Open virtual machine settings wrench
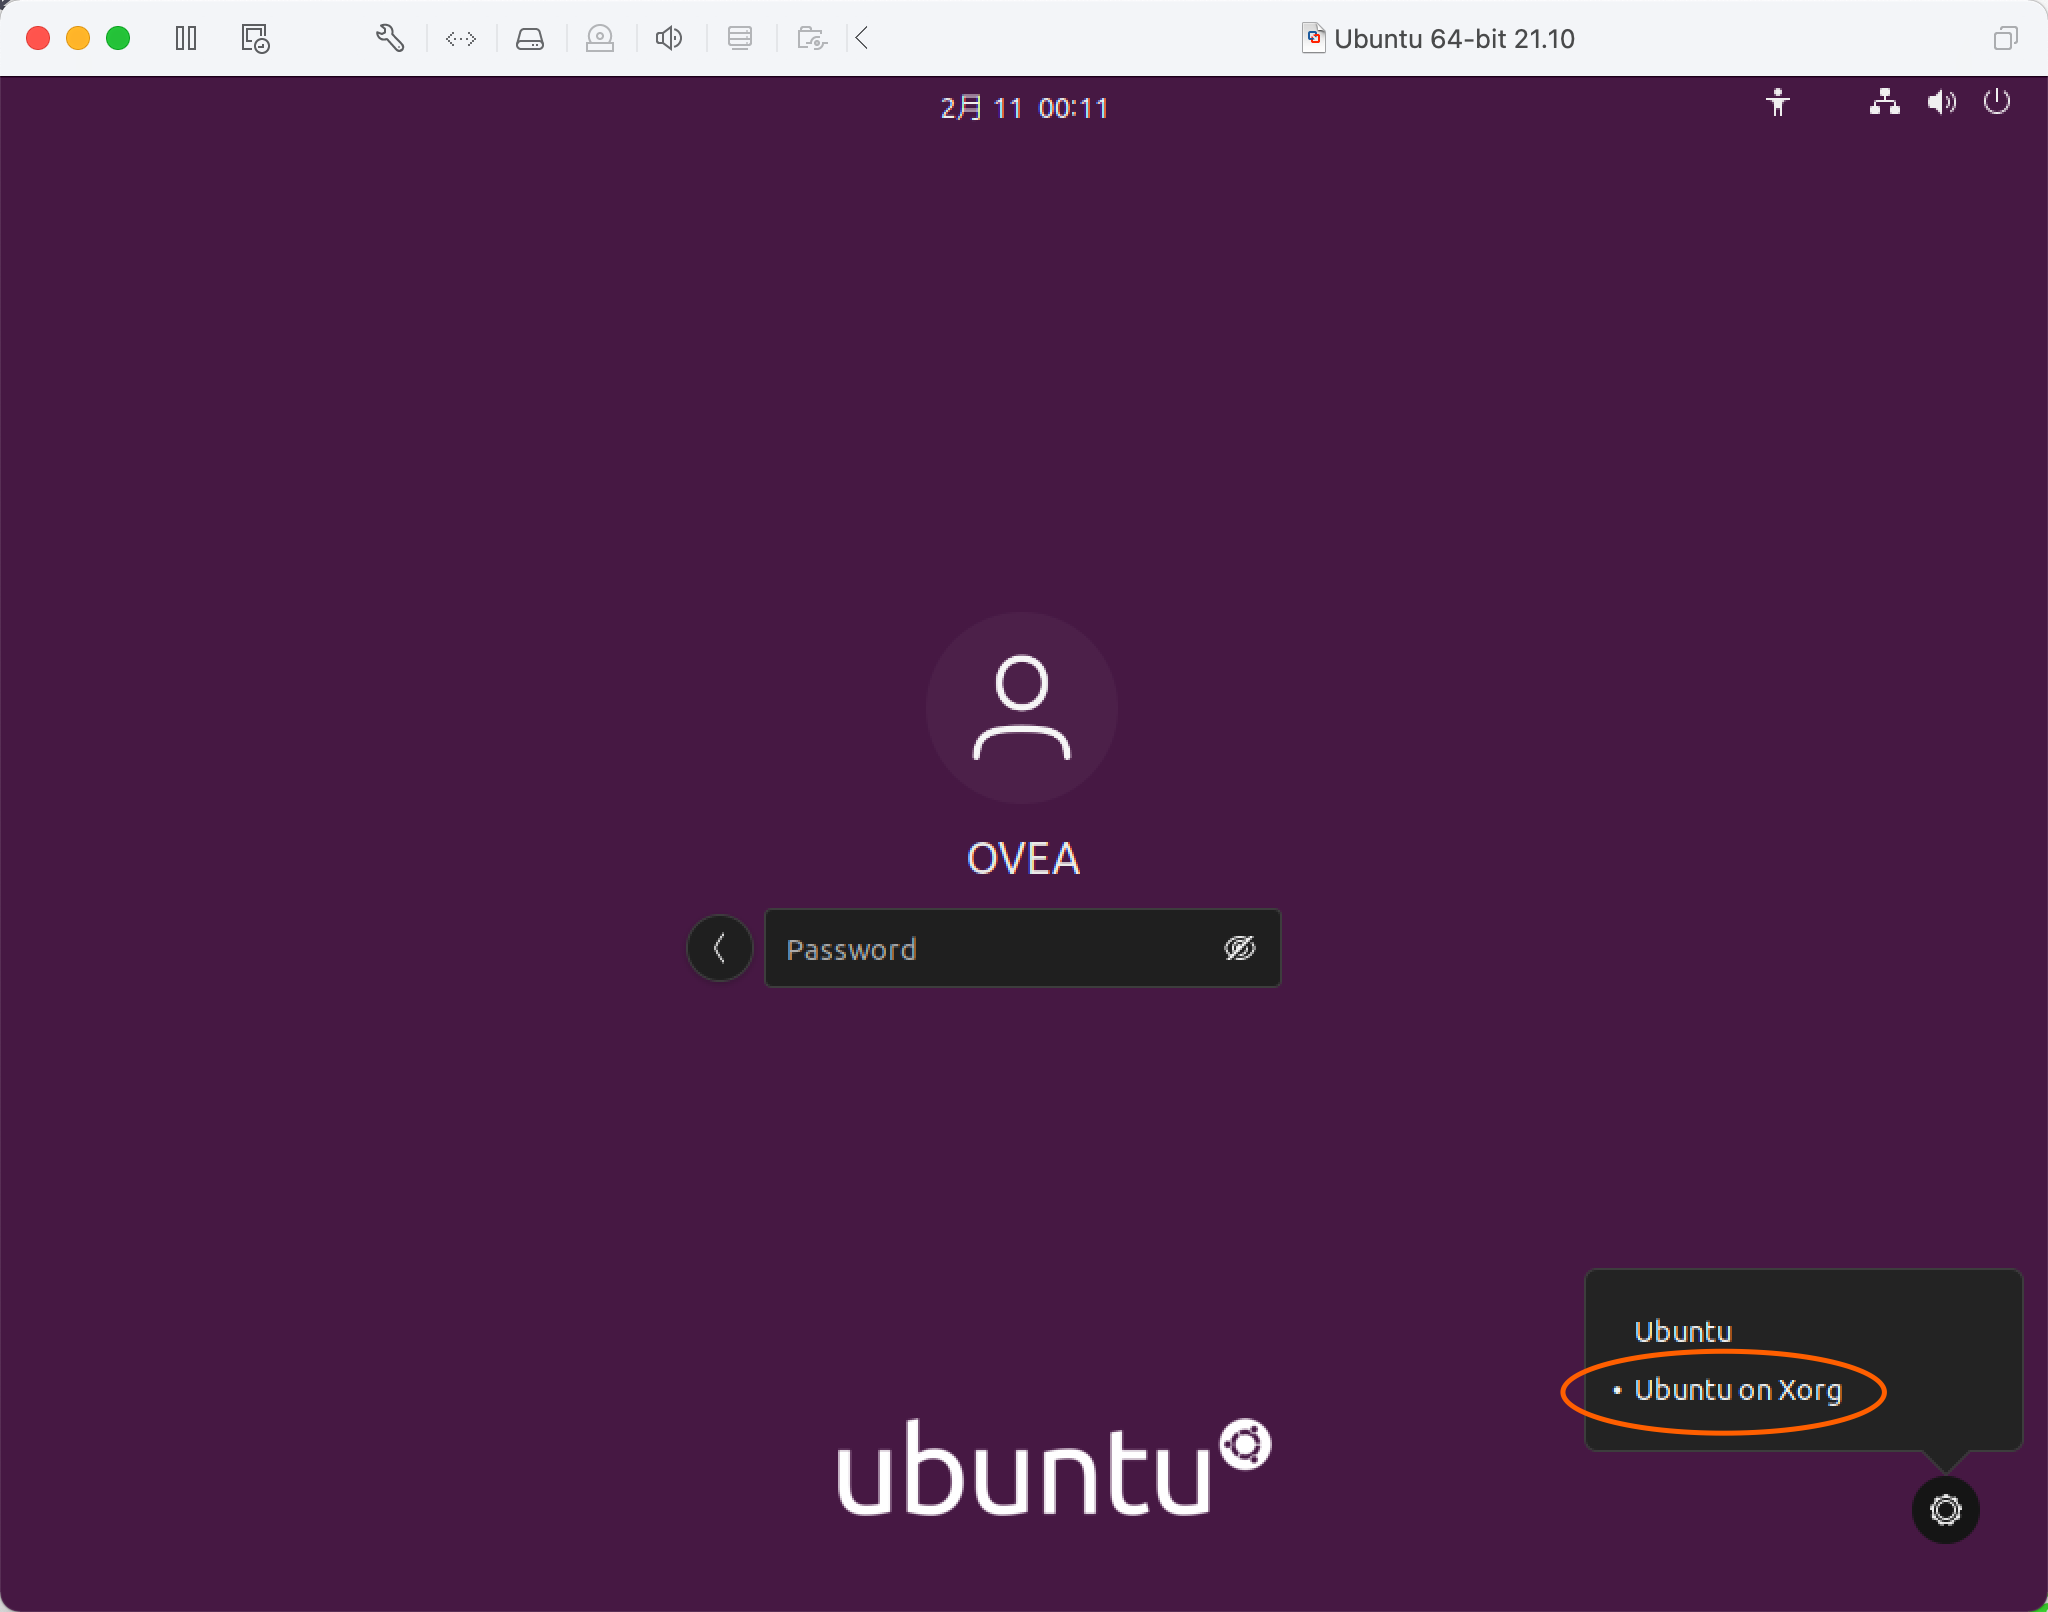This screenshot has height=1612, width=2048. (389, 39)
